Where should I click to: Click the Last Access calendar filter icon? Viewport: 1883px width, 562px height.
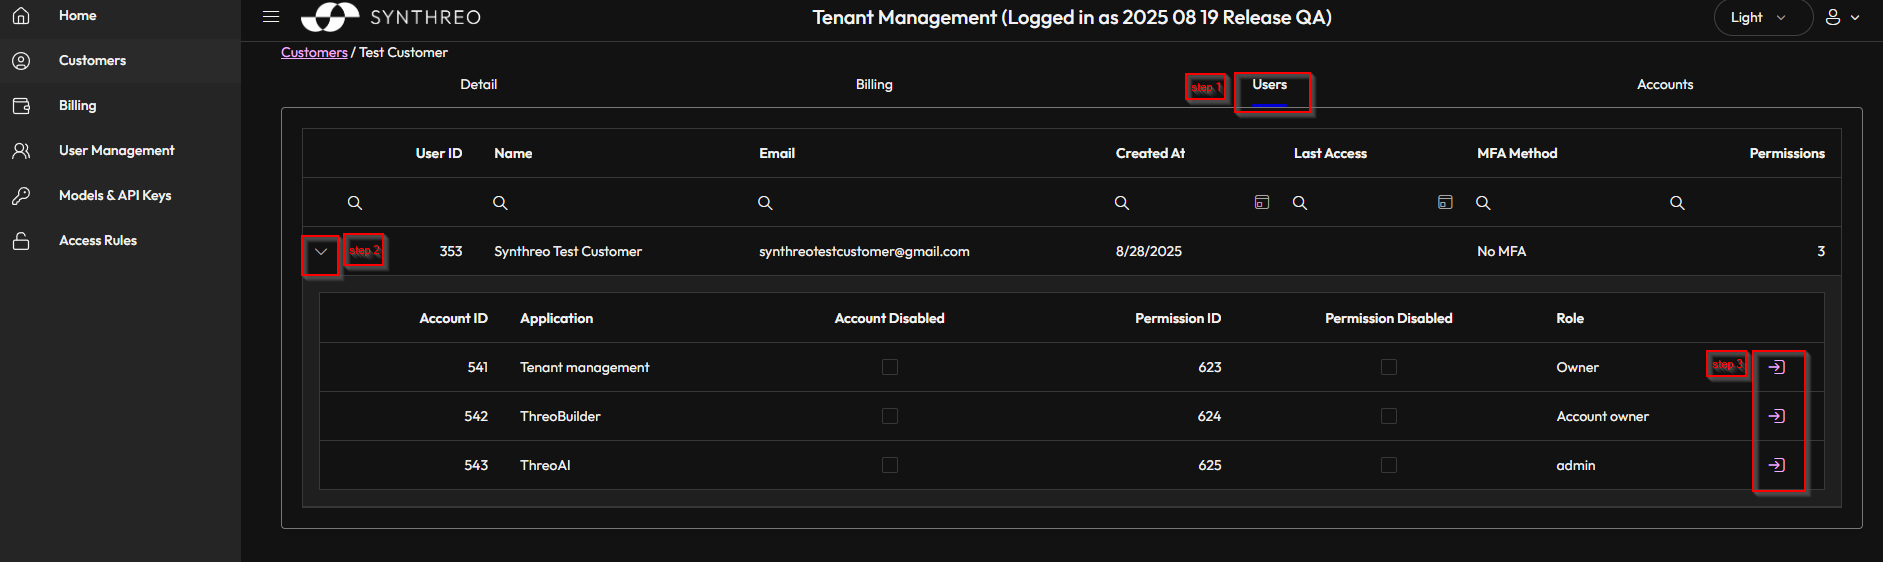click(x=1445, y=202)
